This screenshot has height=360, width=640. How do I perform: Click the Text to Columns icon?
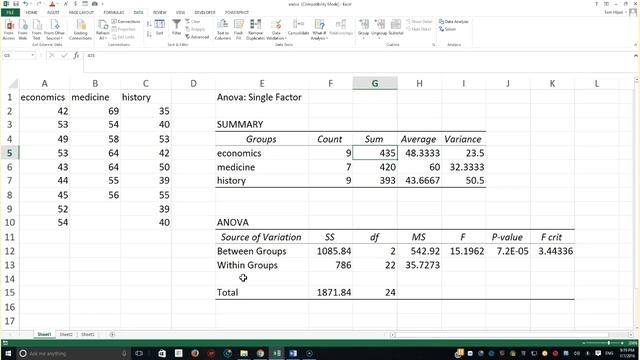click(x=222, y=29)
